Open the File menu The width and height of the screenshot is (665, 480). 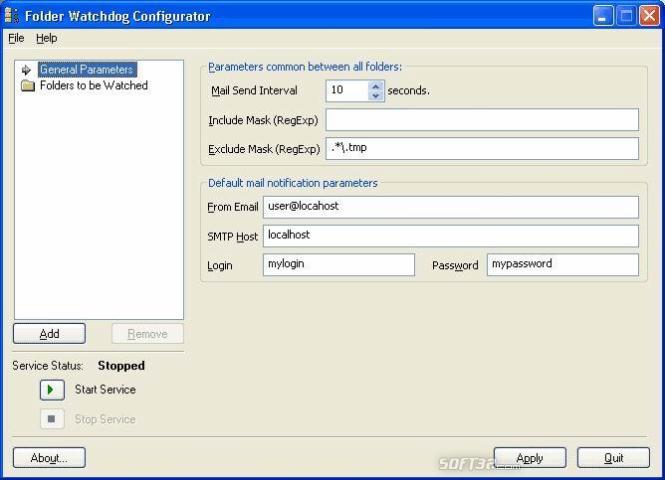pos(16,38)
